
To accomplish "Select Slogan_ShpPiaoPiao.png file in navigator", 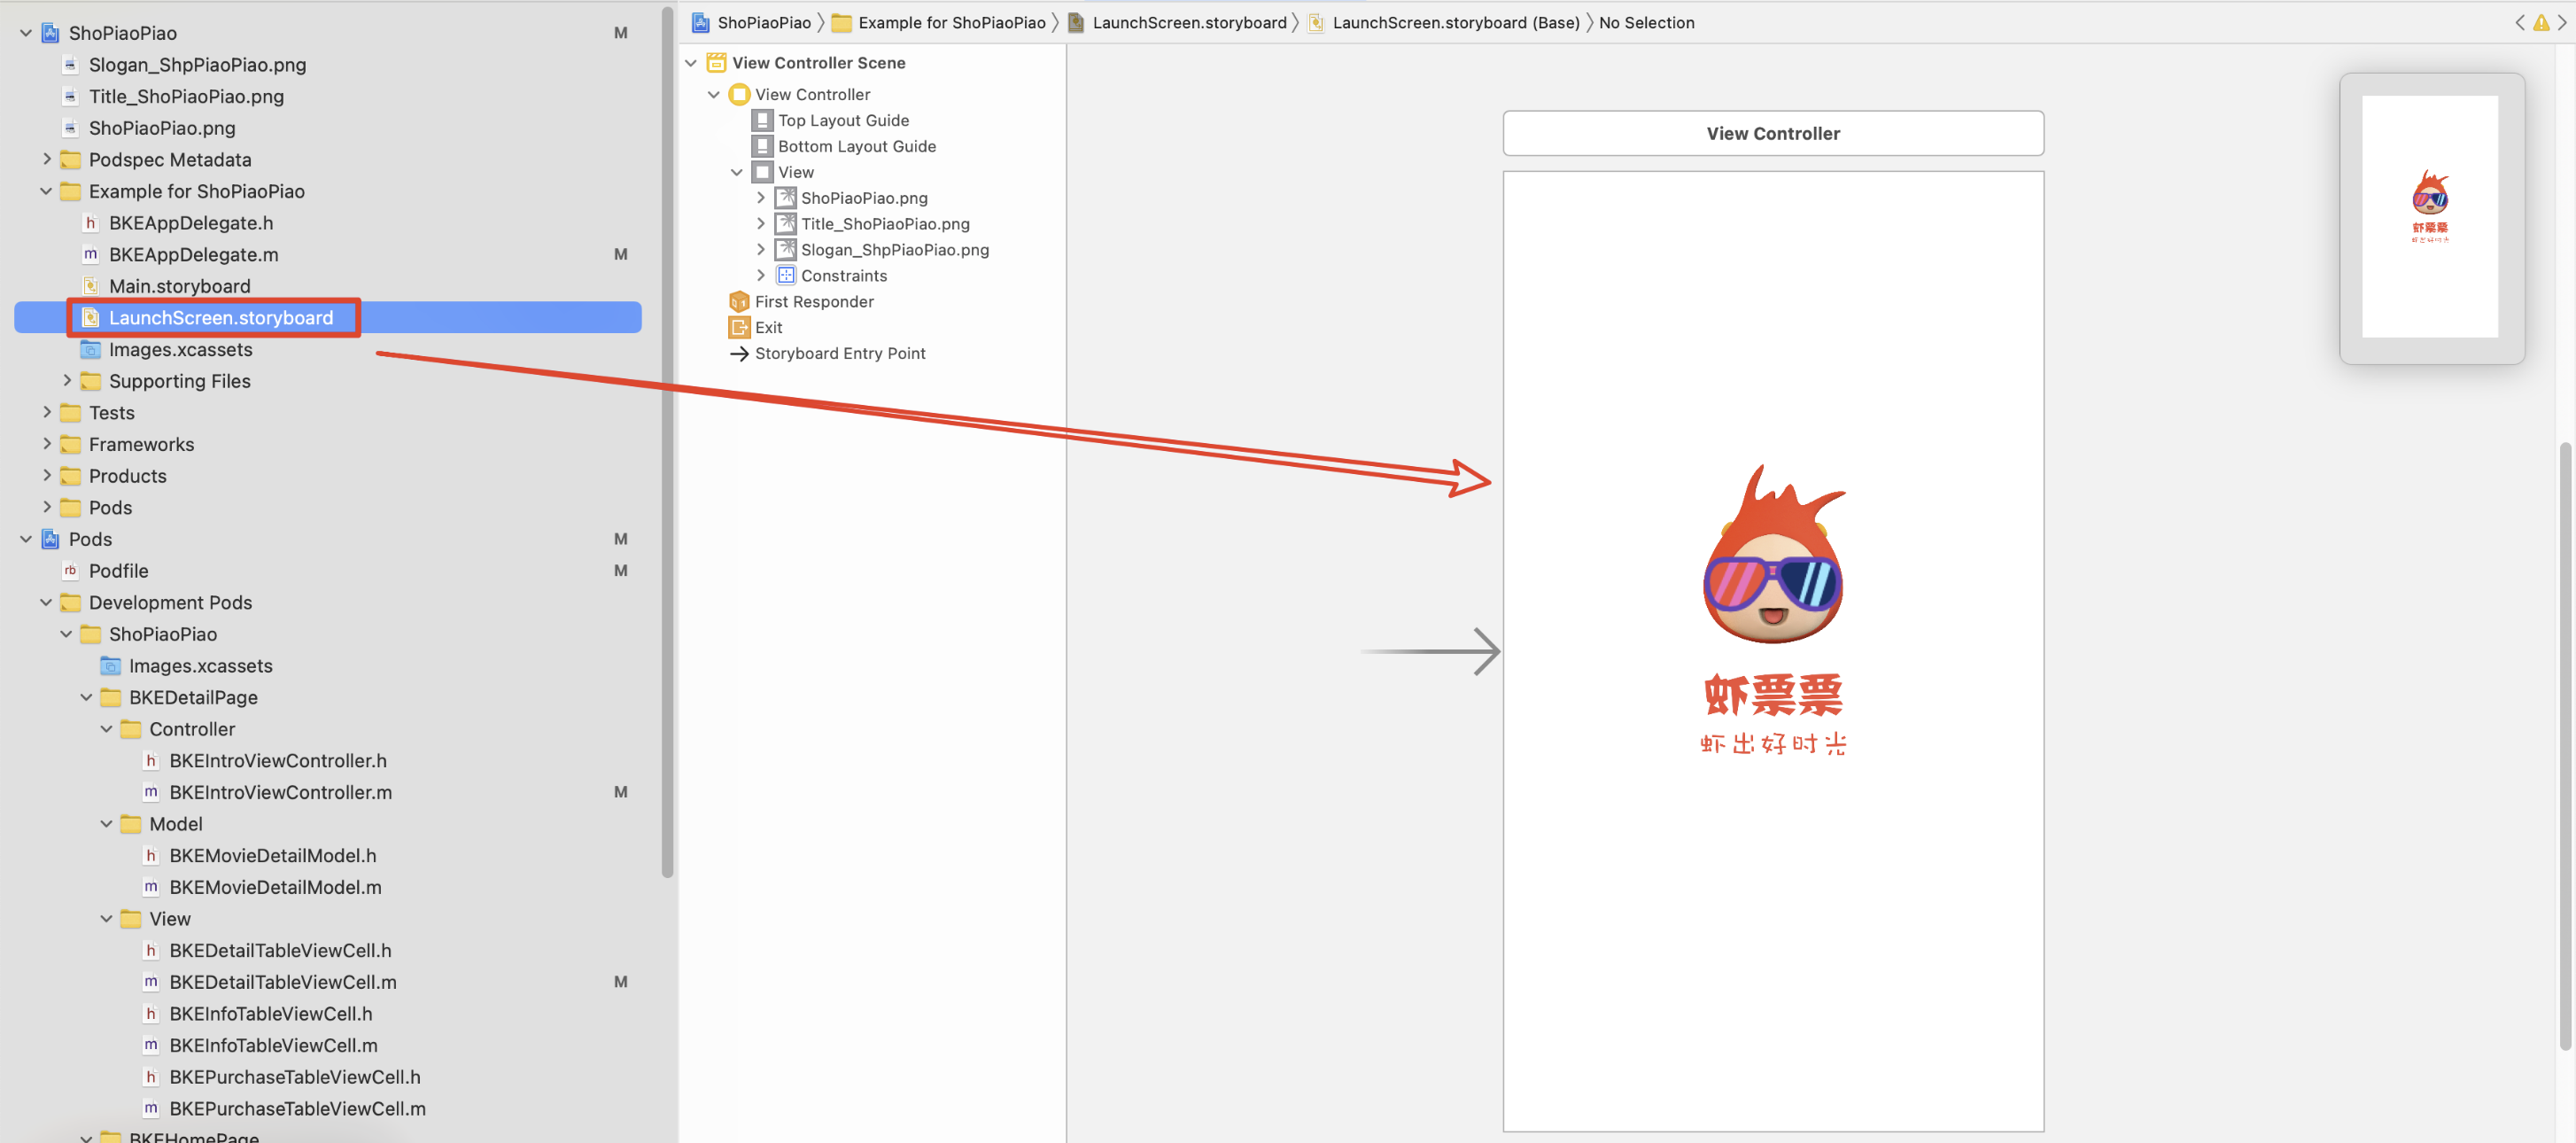I will (197, 65).
